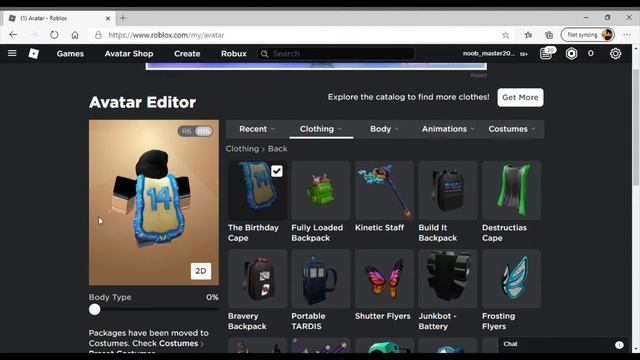This screenshot has width=640, height=360.
Task: Expand the Animations dropdown
Action: pos(448,129)
